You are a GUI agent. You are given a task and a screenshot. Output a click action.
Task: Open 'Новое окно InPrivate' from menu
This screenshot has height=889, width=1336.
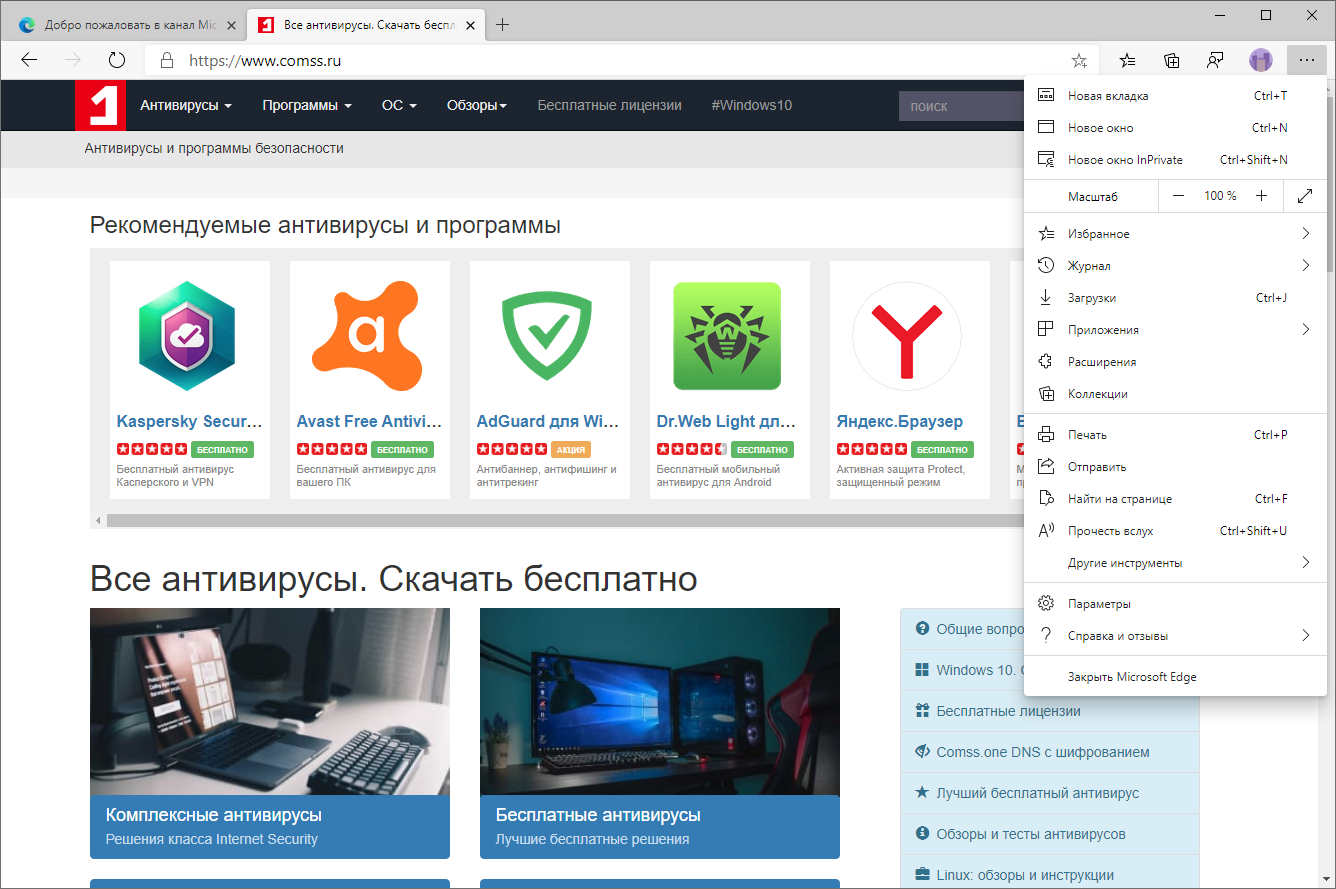[1175, 160]
